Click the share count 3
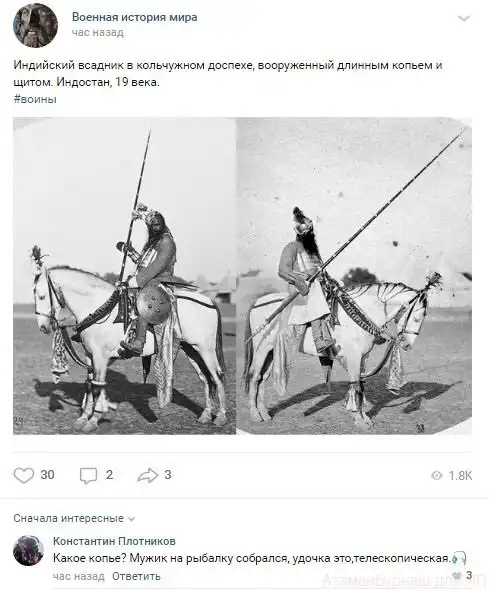This screenshot has width=495, height=591. pos(168,475)
